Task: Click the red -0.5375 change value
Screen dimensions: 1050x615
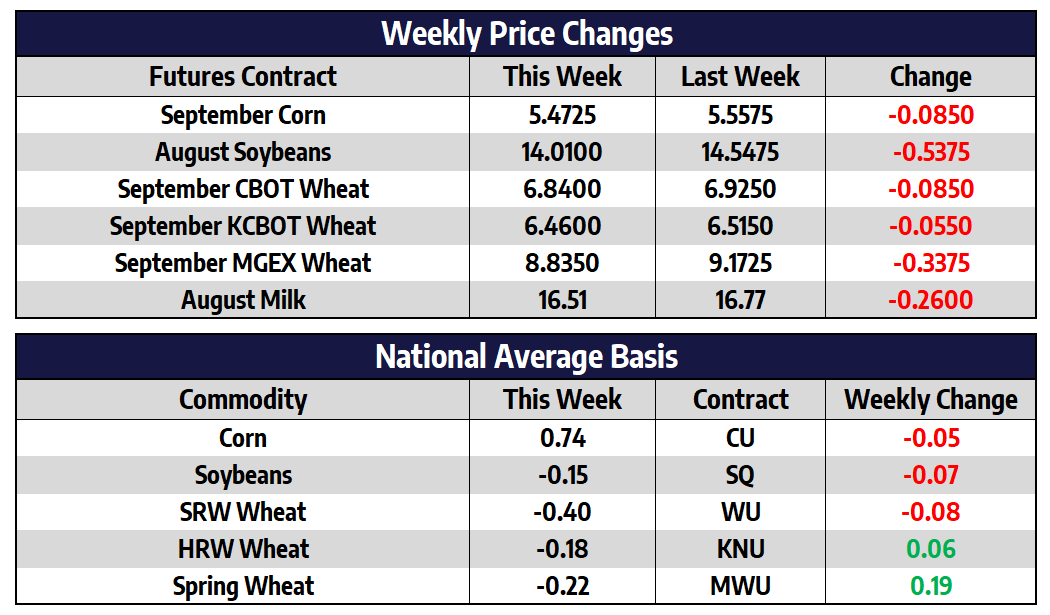Action: 930,152
